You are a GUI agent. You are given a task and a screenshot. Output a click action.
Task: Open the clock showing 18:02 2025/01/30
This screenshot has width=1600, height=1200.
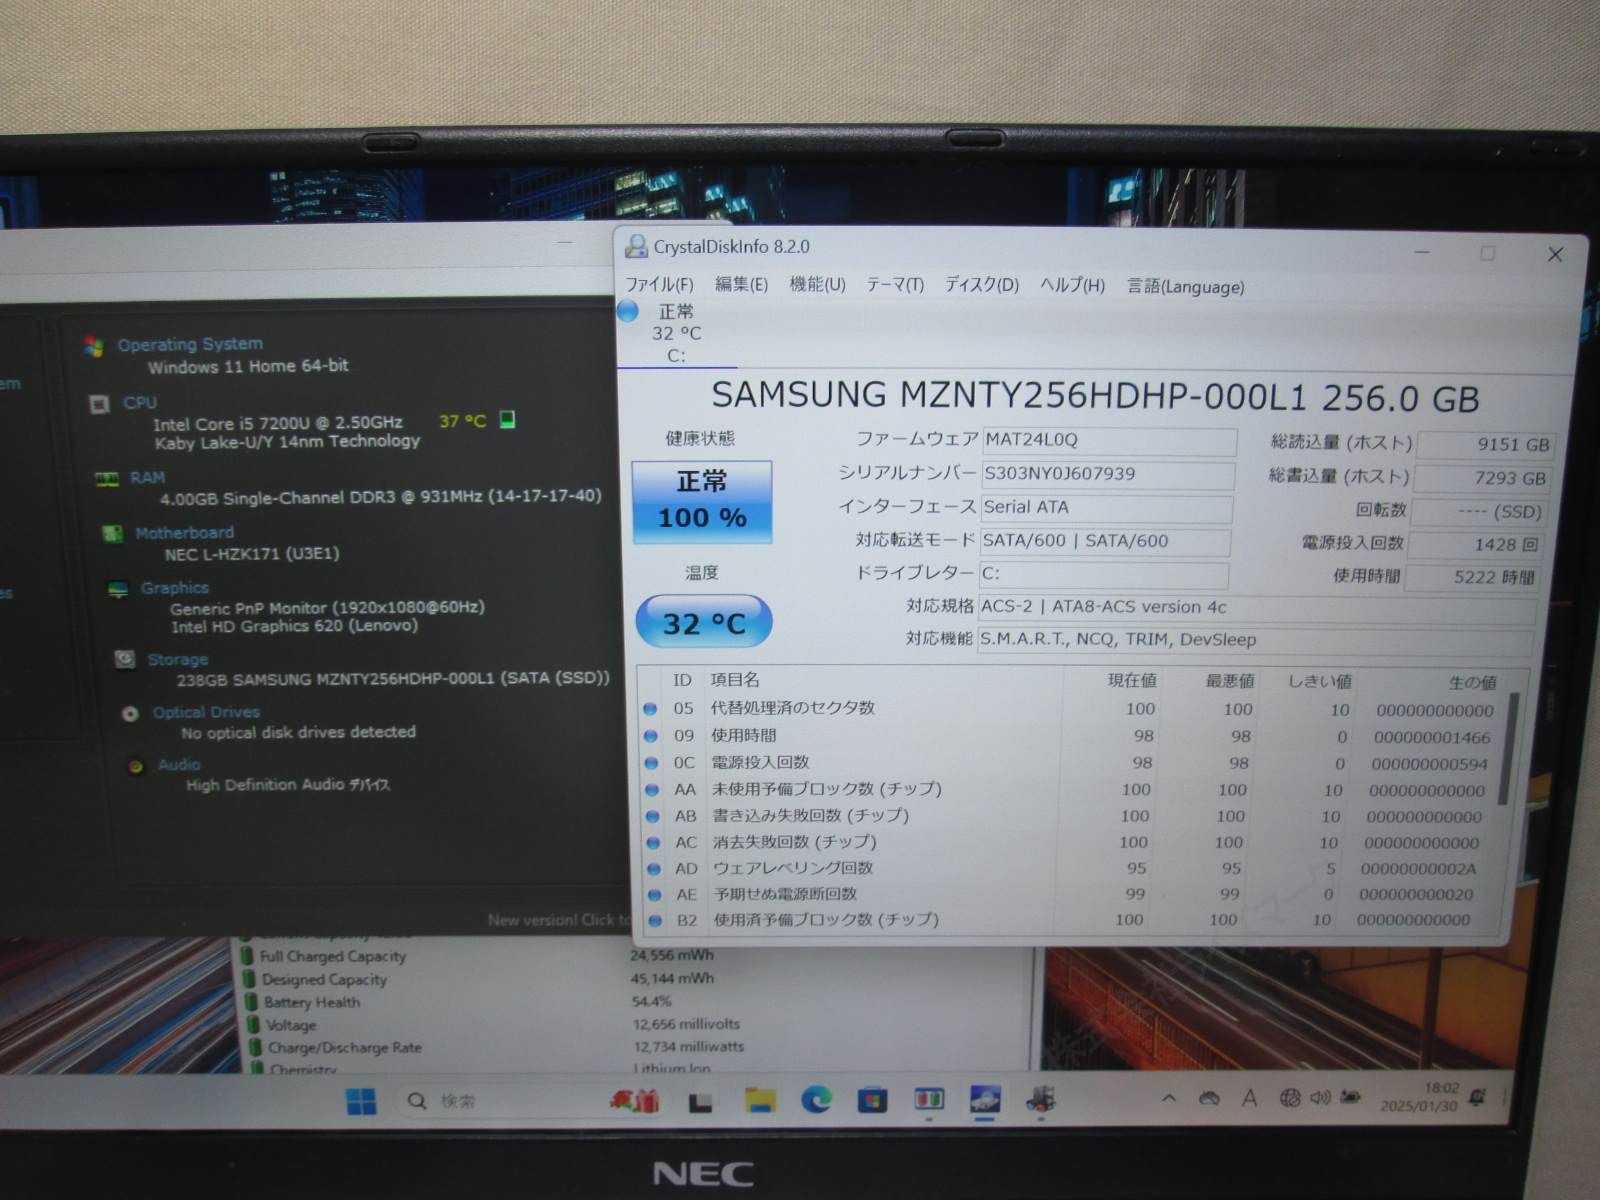tap(1421, 1097)
